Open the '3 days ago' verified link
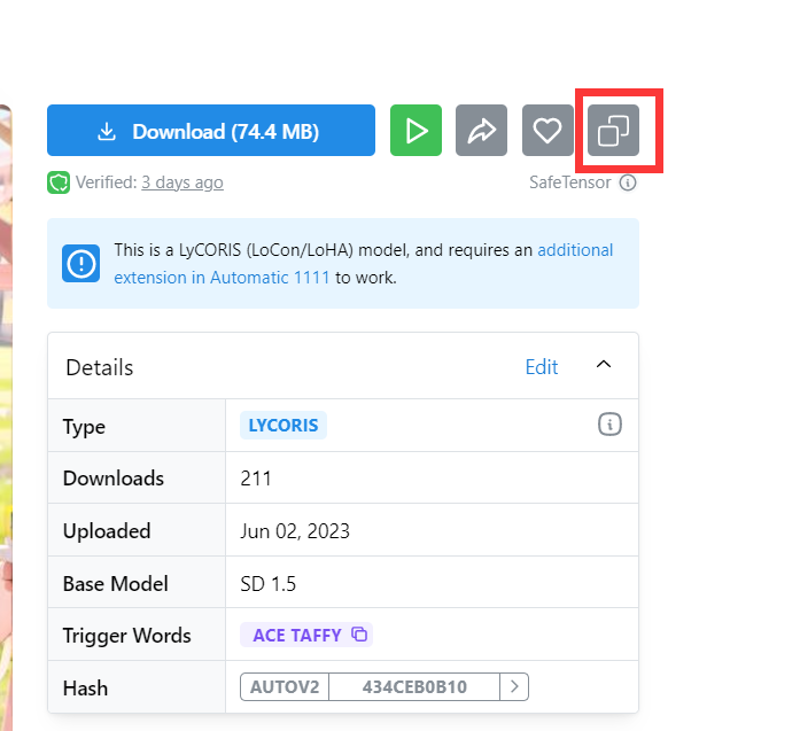This screenshot has height=731, width=800. coord(182,182)
